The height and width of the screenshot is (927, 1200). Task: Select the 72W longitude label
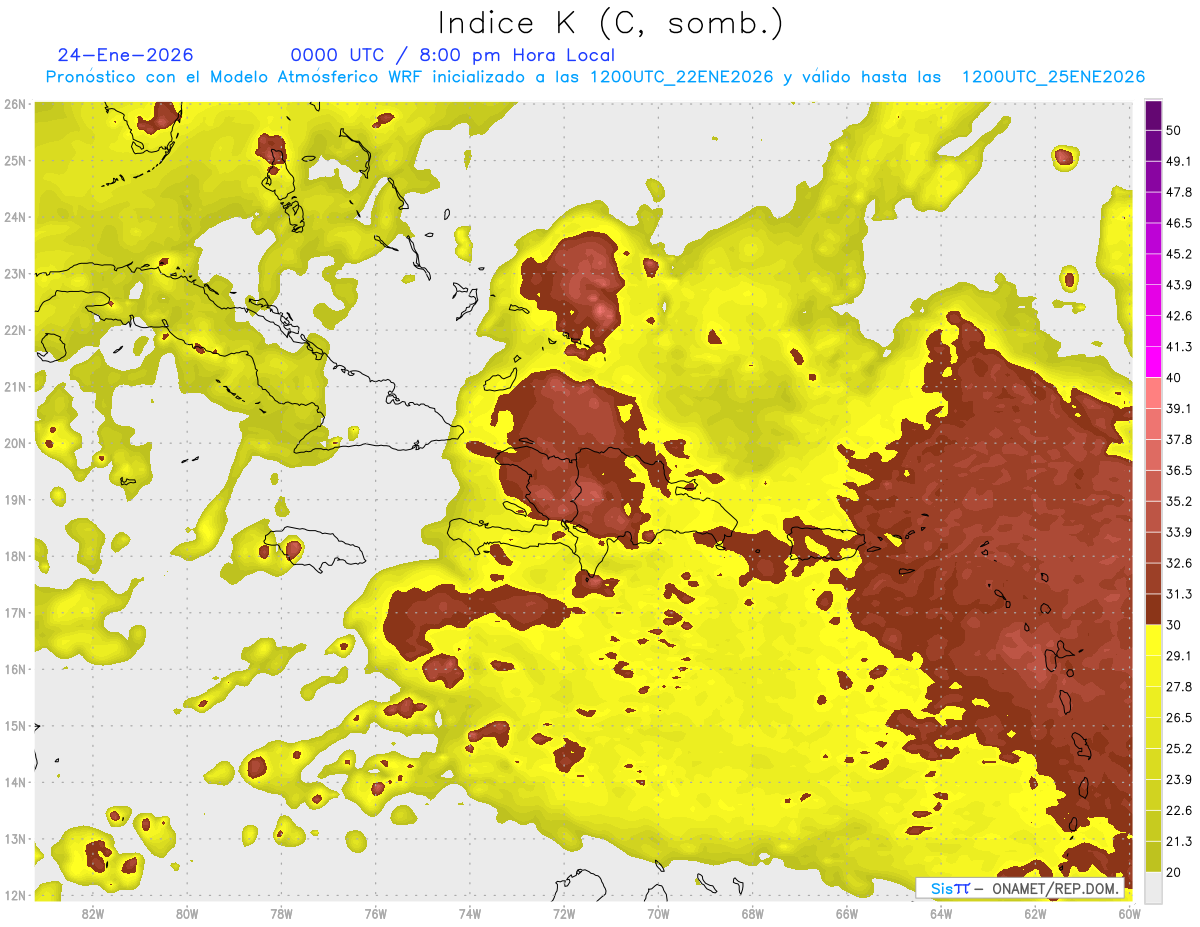pos(564,914)
